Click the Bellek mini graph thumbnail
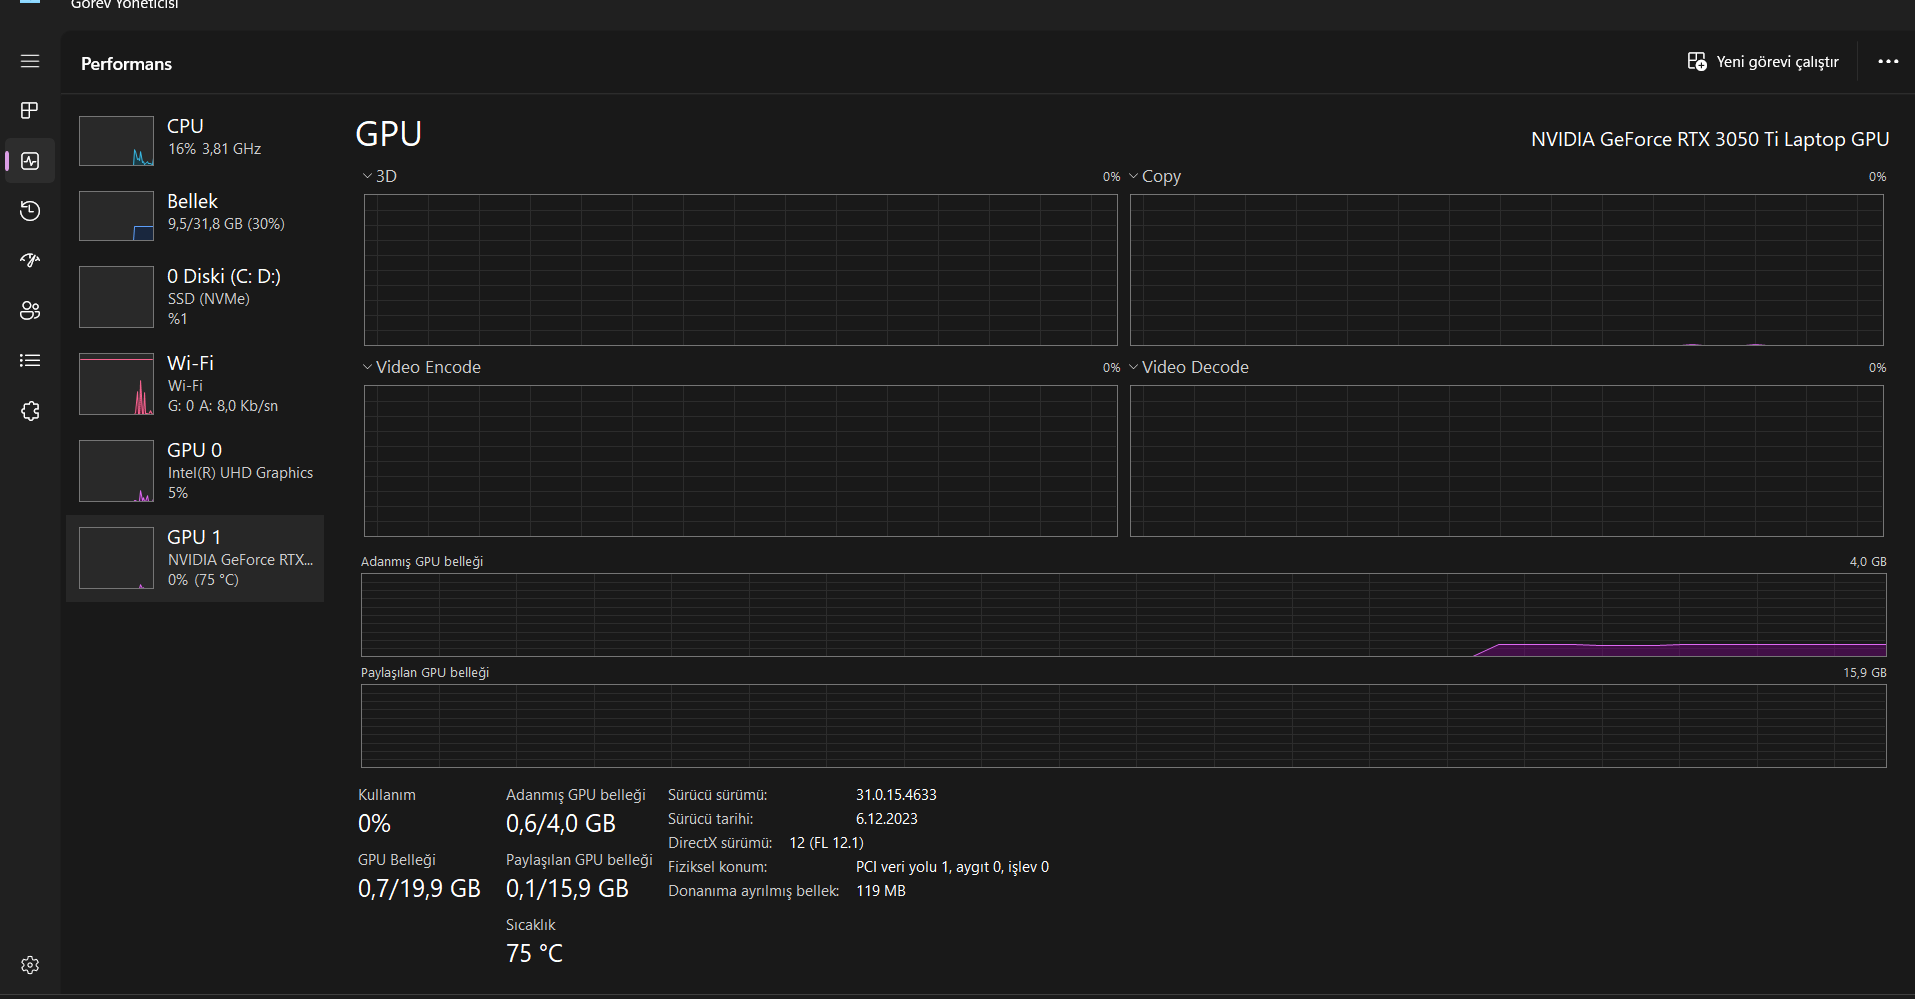 point(116,216)
